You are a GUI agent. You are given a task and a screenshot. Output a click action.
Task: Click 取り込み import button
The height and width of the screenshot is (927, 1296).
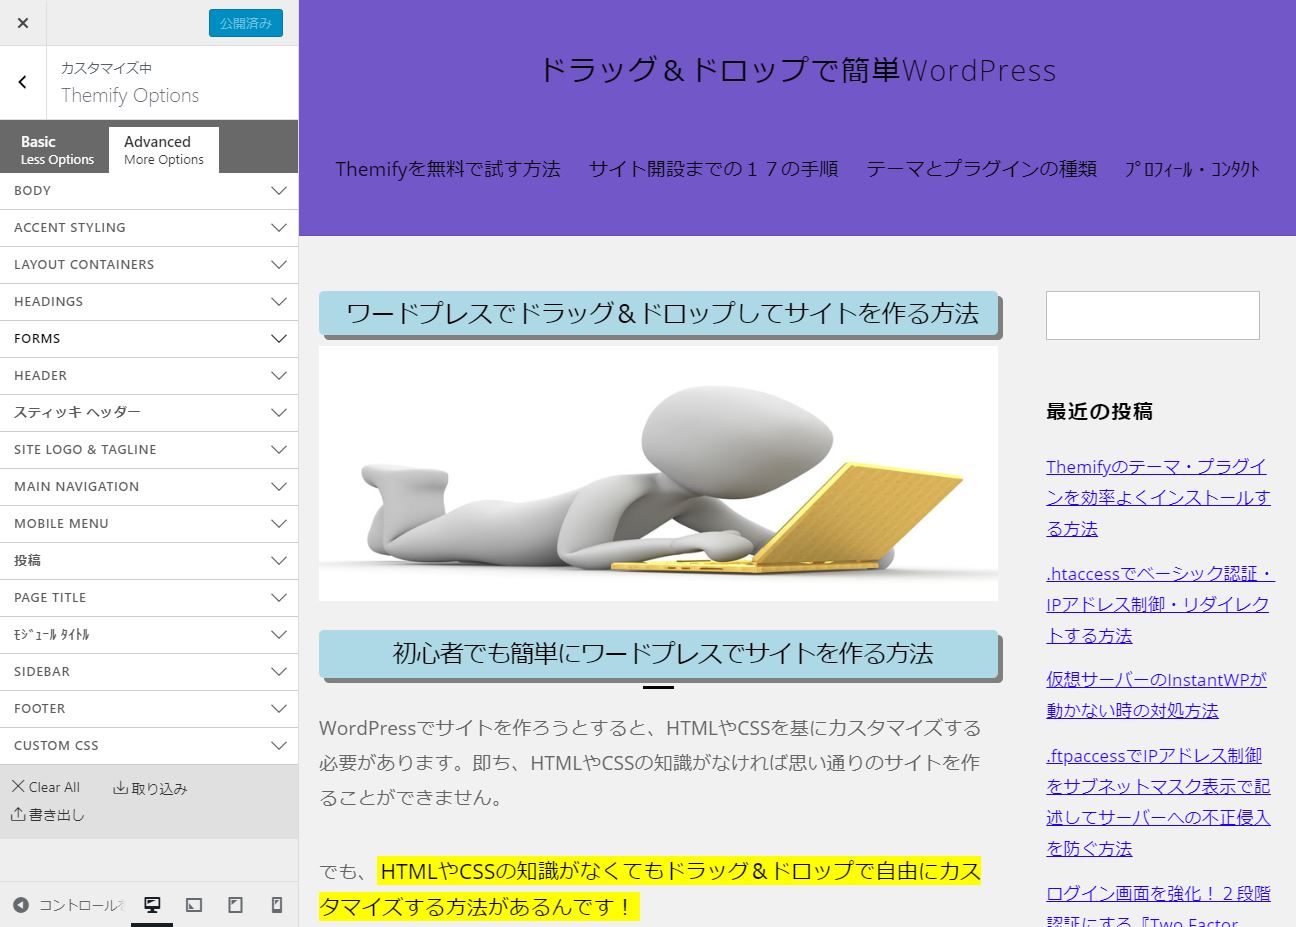tap(150, 788)
